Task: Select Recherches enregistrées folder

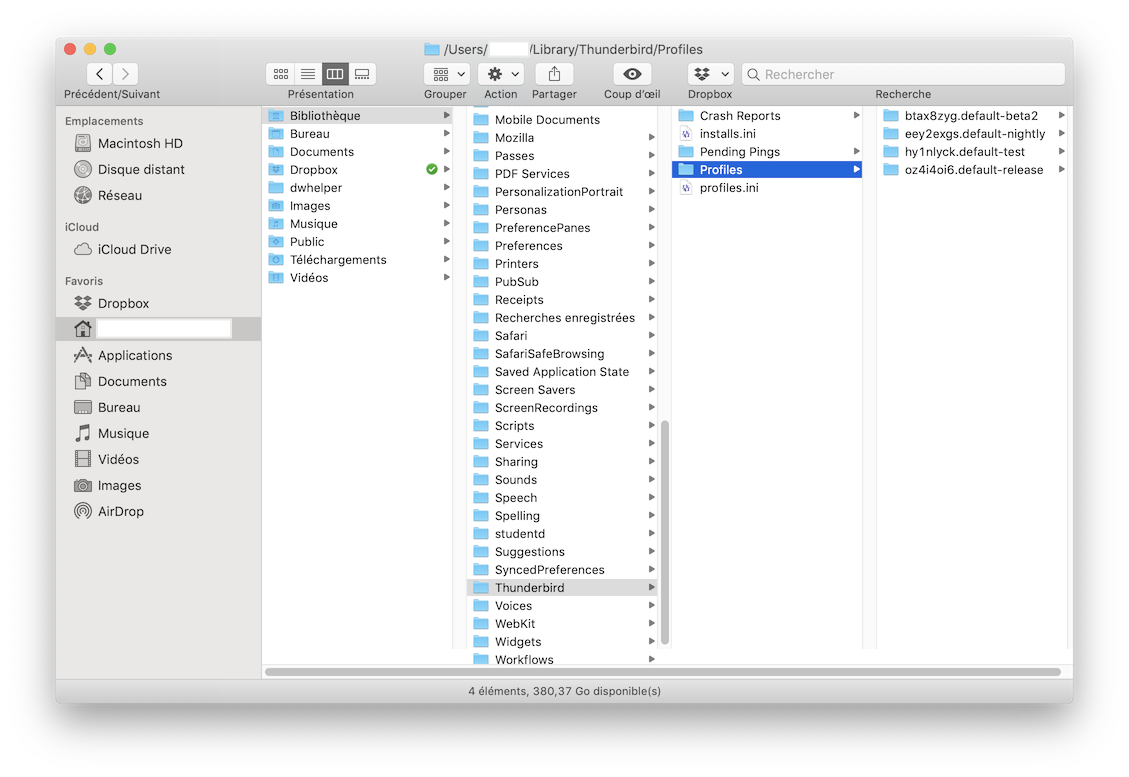Action: [x=563, y=318]
